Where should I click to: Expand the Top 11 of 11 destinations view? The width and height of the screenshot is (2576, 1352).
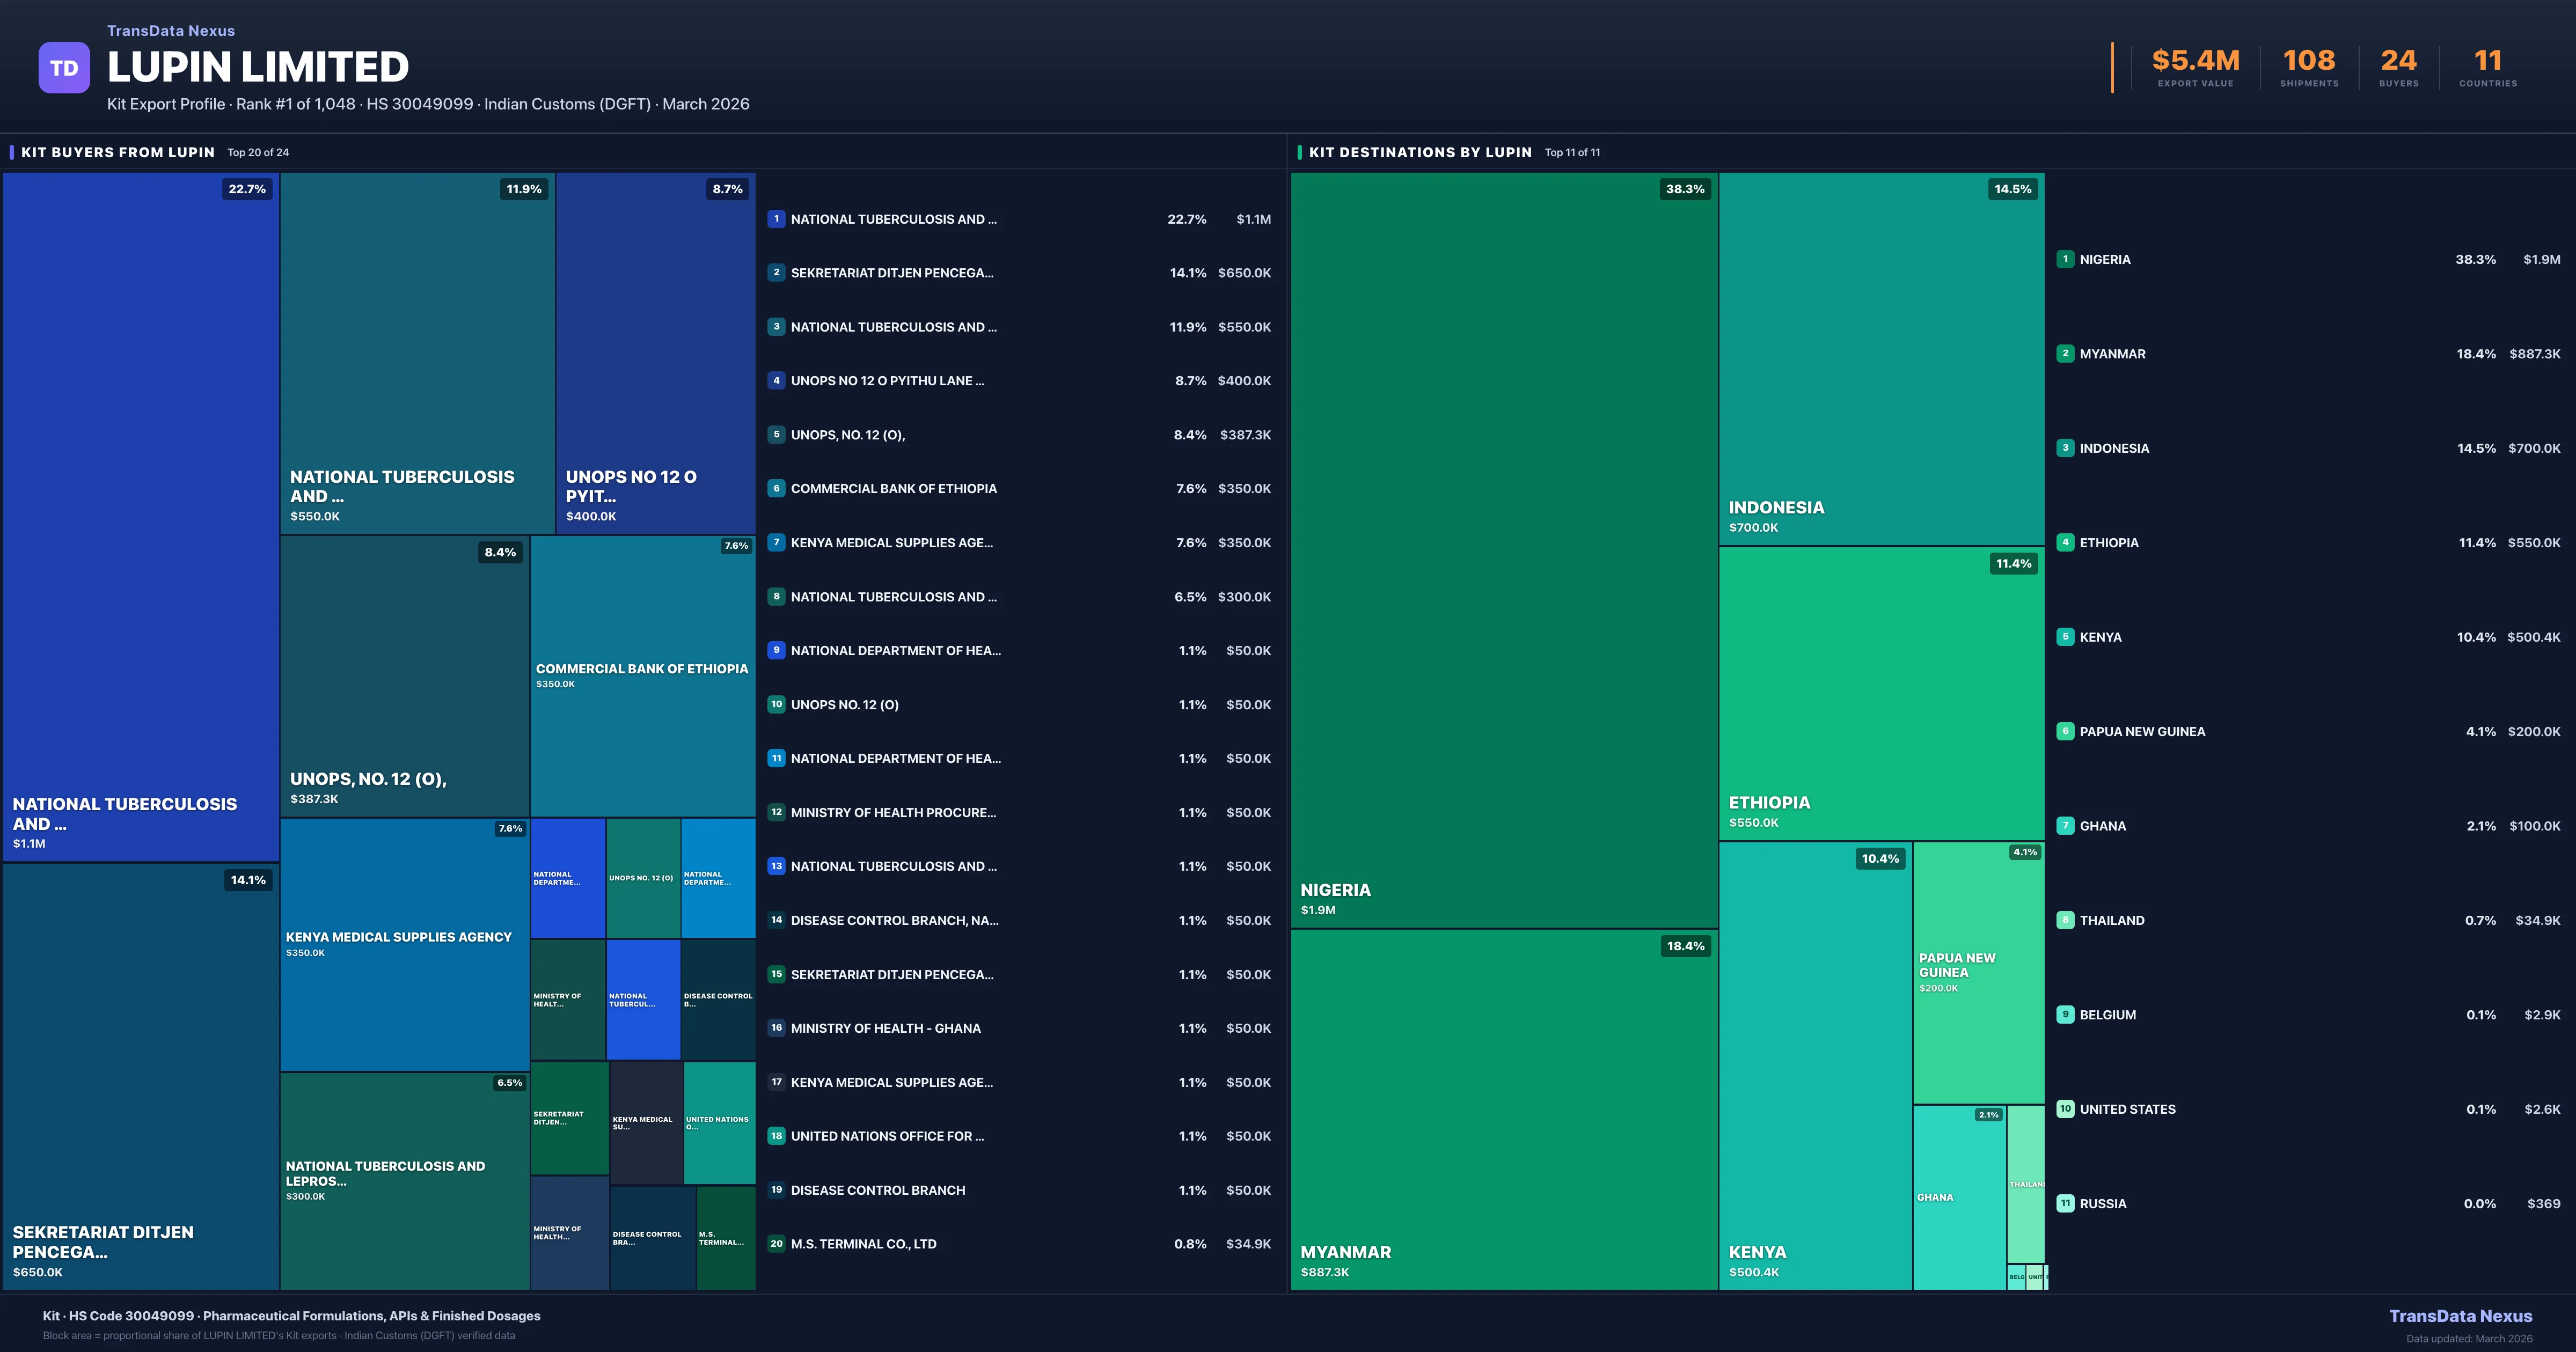tap(1571, 152)
